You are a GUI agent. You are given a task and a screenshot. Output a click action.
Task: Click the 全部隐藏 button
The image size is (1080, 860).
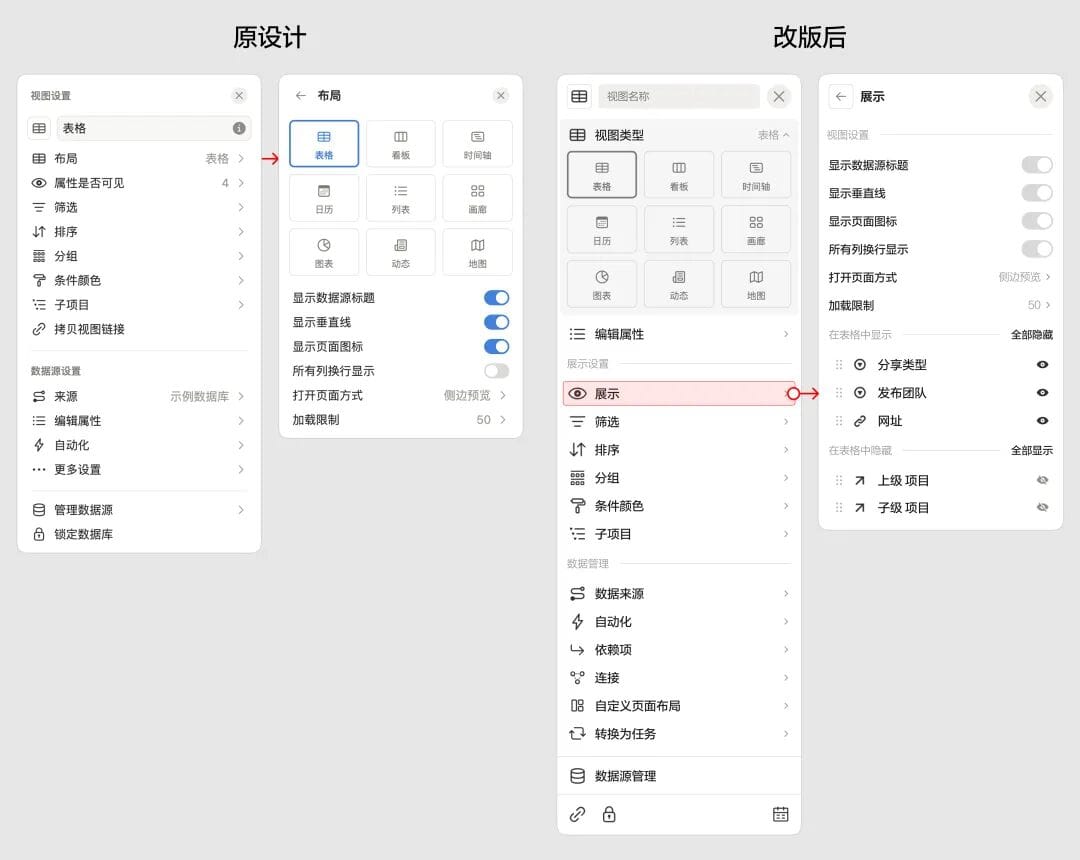tap(1031, 335)
